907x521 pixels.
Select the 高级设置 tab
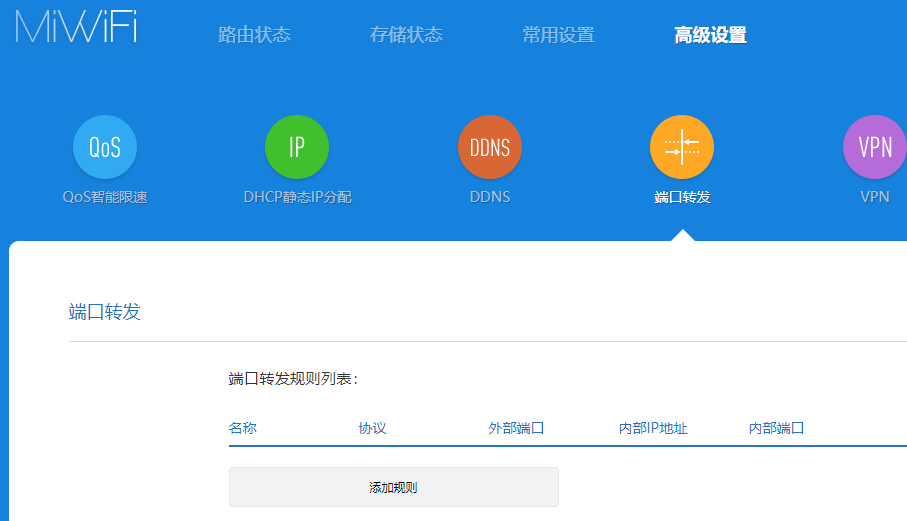click(x=710, y=36)
